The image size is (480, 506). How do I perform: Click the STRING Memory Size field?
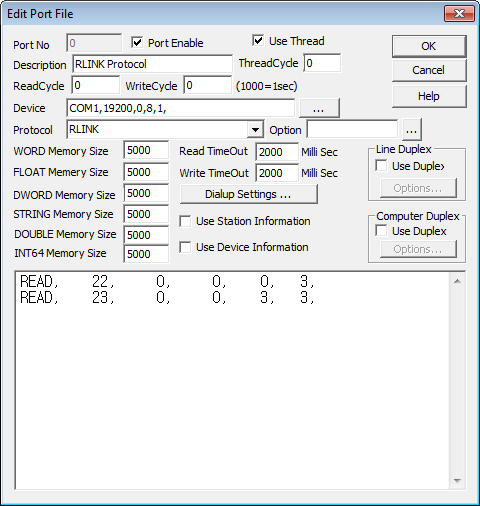(146, 214)
